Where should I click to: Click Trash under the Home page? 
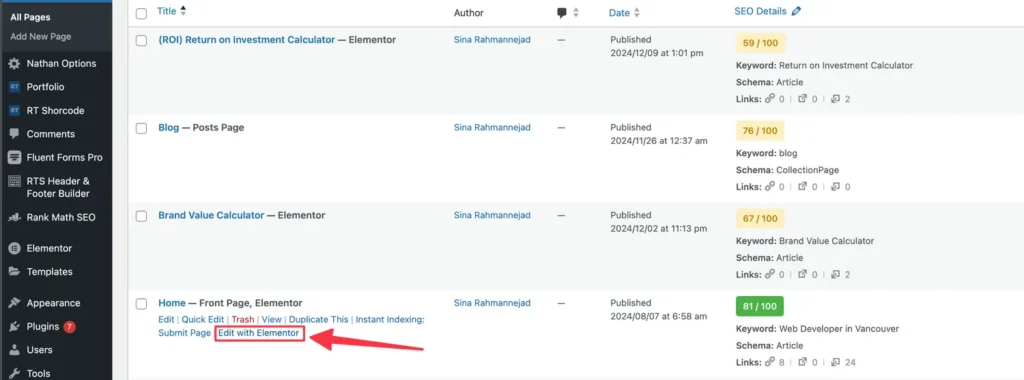pyautogui.click(x=243, y=319)
